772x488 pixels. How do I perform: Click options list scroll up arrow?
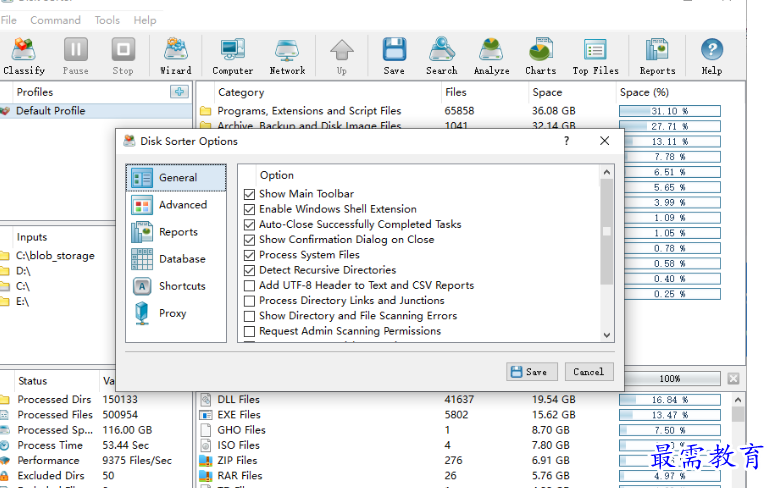(x=607, y=172)
